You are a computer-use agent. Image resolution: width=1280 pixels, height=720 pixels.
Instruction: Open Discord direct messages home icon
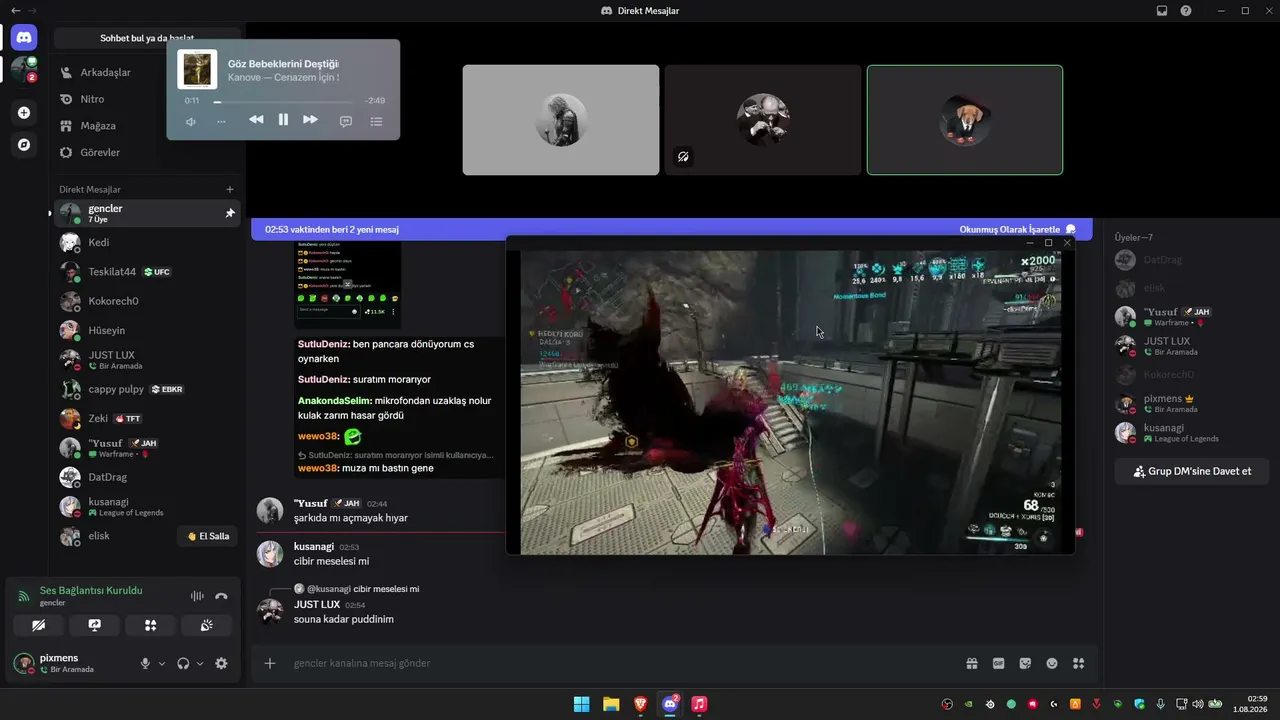[x=24, y=37]
